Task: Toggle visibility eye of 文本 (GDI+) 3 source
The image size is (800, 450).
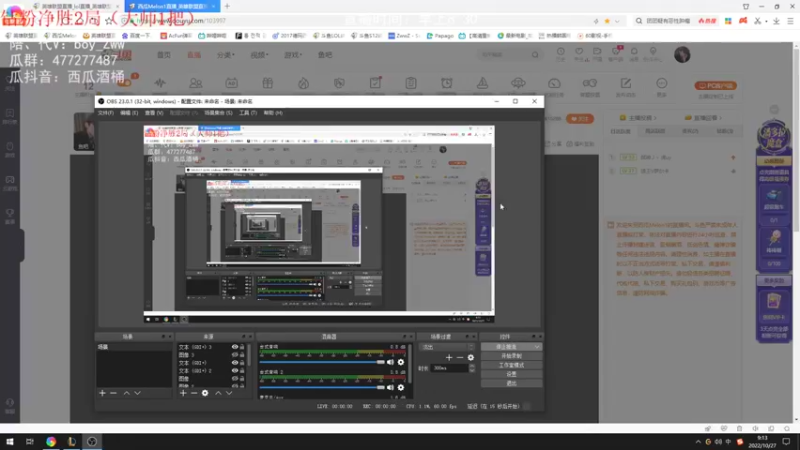Action: [235, 347]
